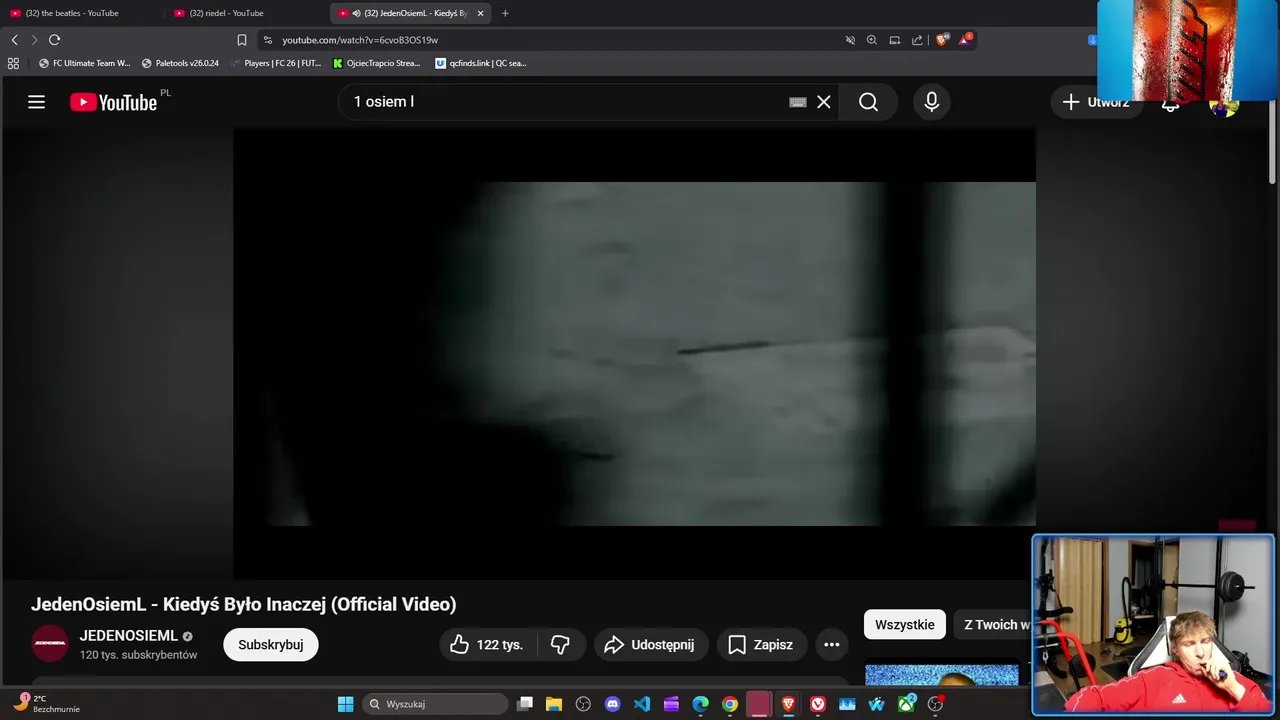Go back in browser history

(x=14, y=40)
